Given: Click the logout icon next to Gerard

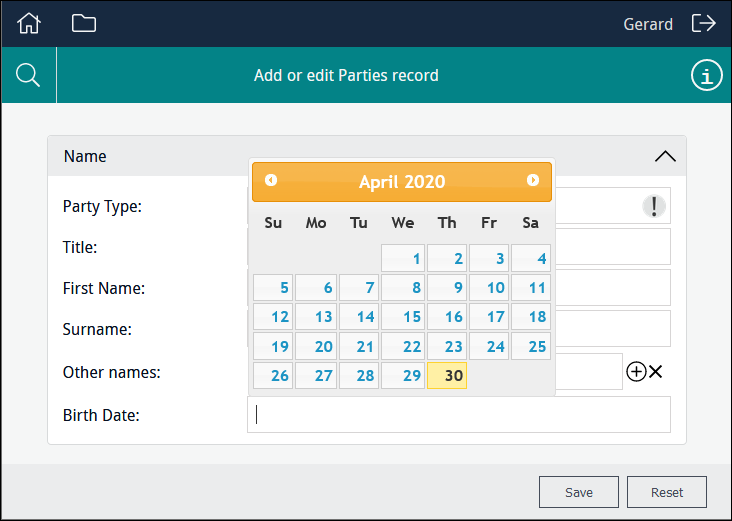Looking at the screenshot, I should (704, 23).
